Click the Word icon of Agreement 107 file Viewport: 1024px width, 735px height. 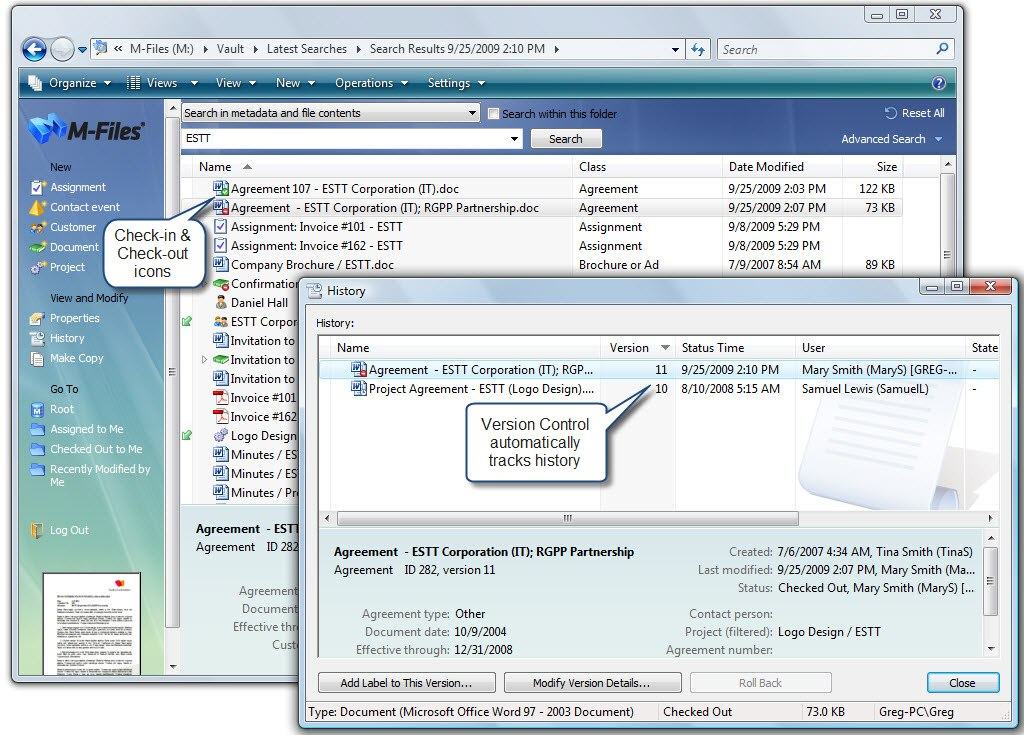[x=221, y=188]
